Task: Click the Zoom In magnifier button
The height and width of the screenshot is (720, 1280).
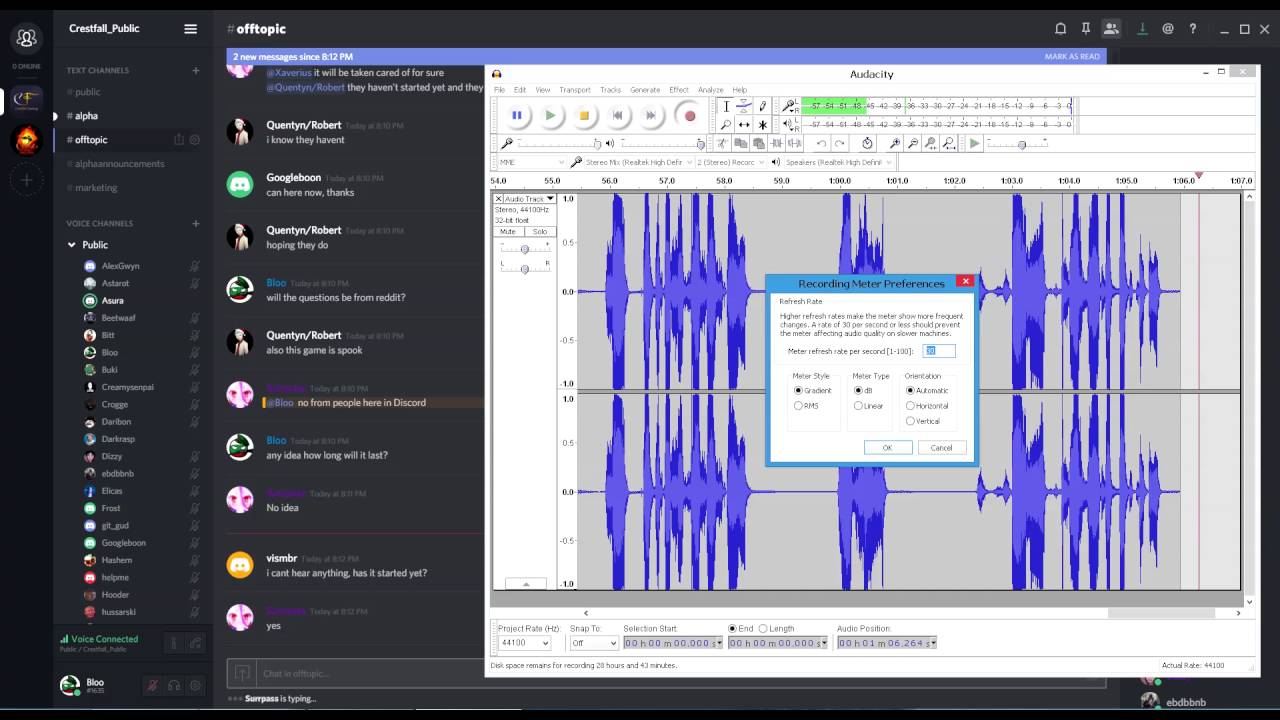Action: click(895, 143)
